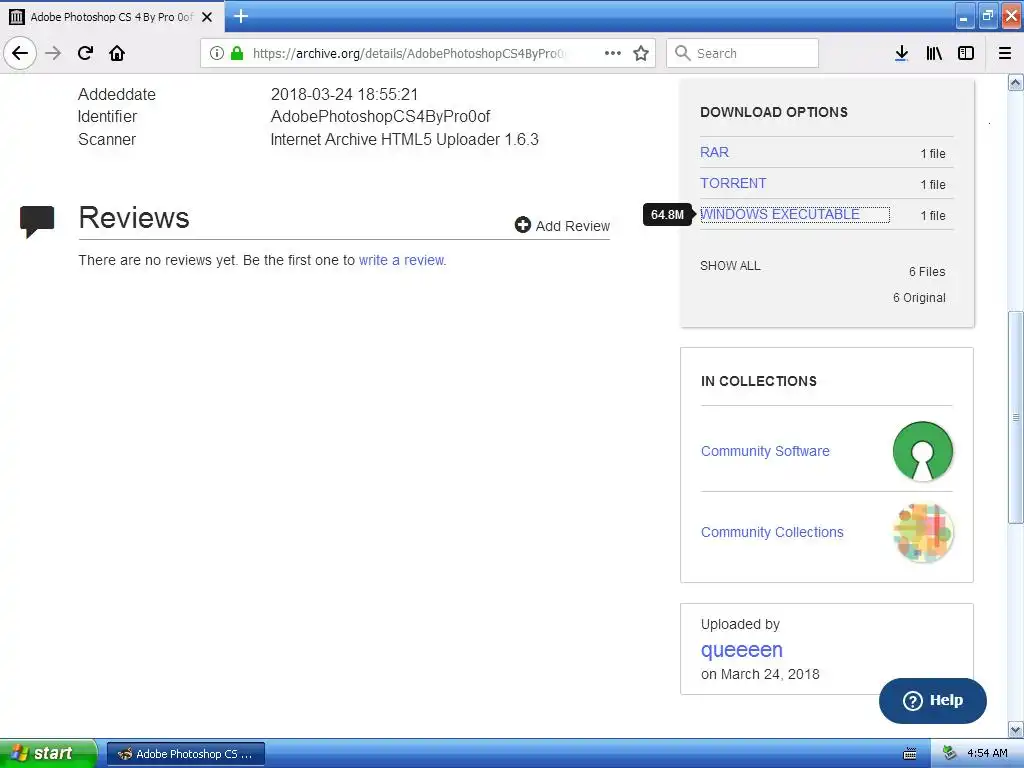The height and width of the screenshot is (768, 1024).
Task: Go back using the browser back arrow
Action: tap(20, 53)
